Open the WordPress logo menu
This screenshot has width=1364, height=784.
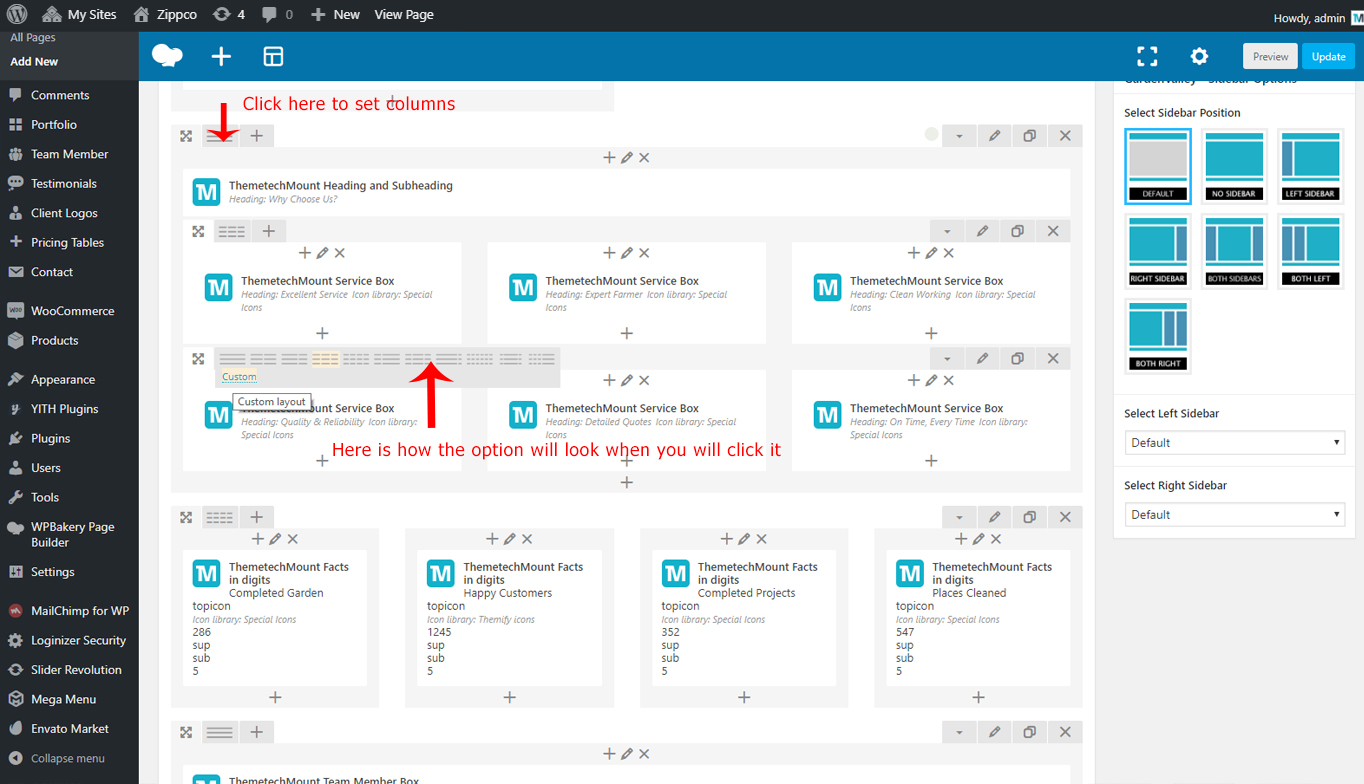(16, 15)
